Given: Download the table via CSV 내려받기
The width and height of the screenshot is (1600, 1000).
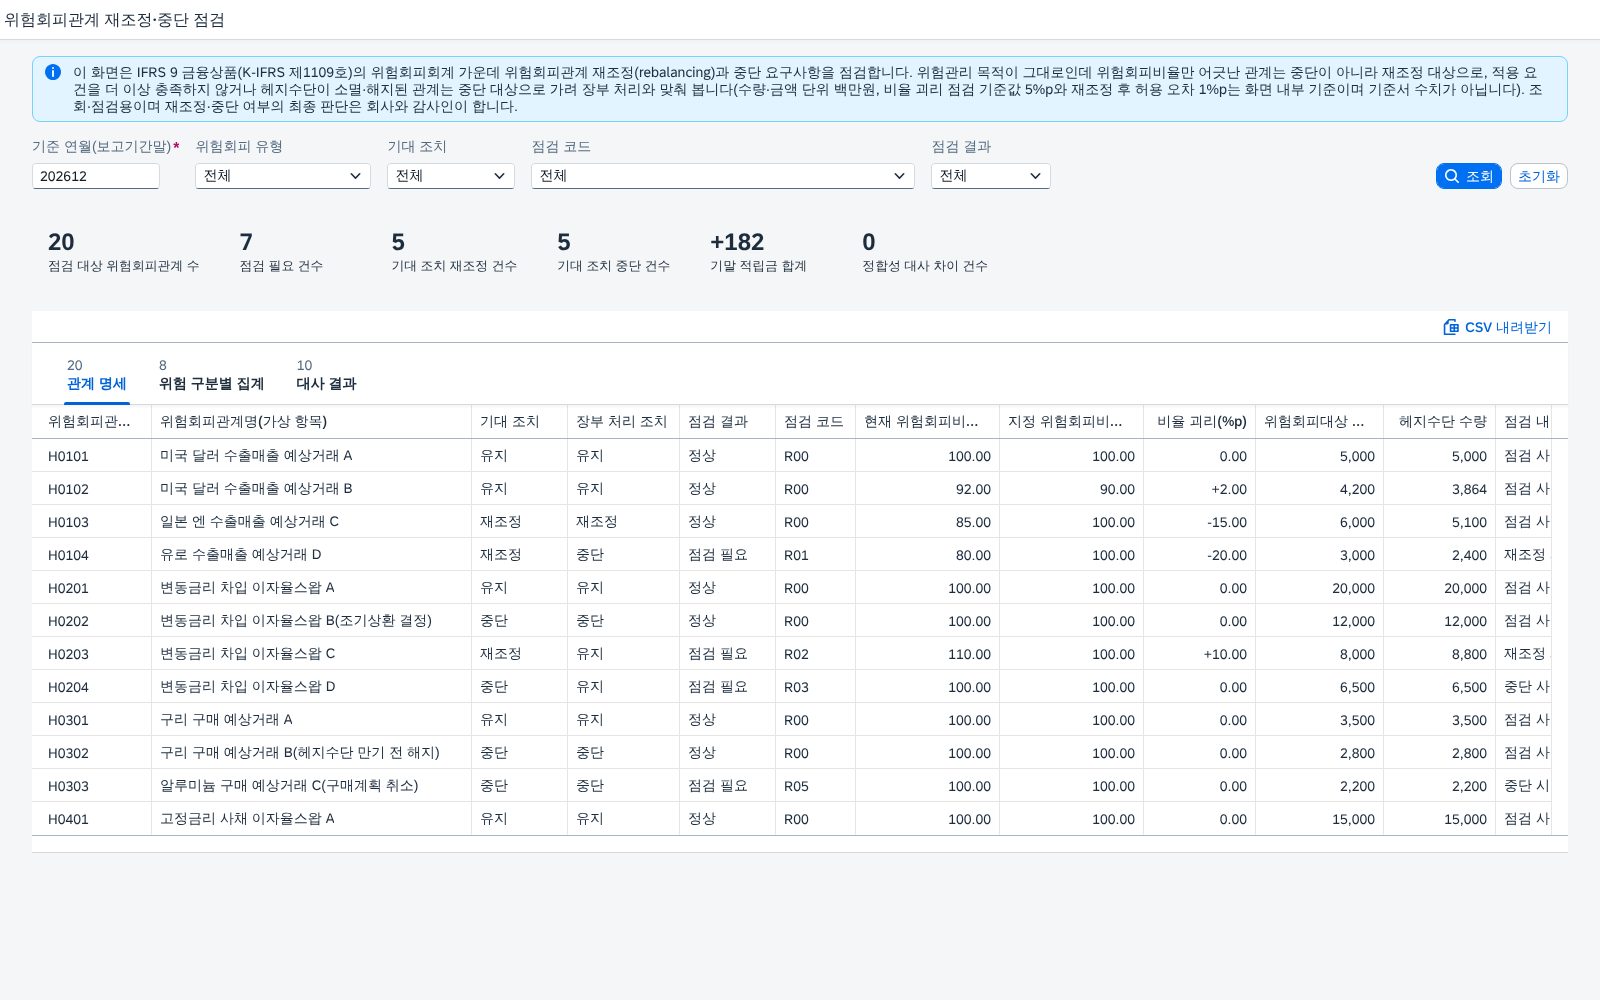Looking at the screenshot, I should [x=1497, y=327].
